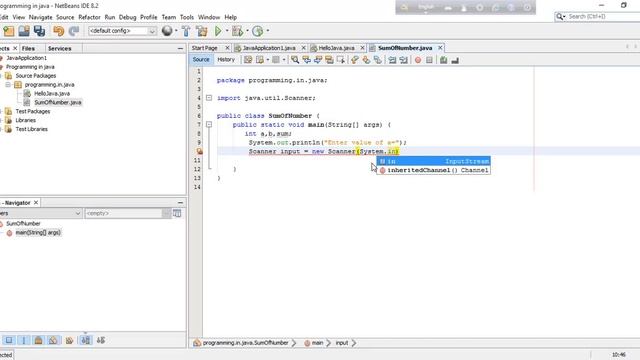
Task: Click the New Project toolbar icon
Action: tap(9, 31)
